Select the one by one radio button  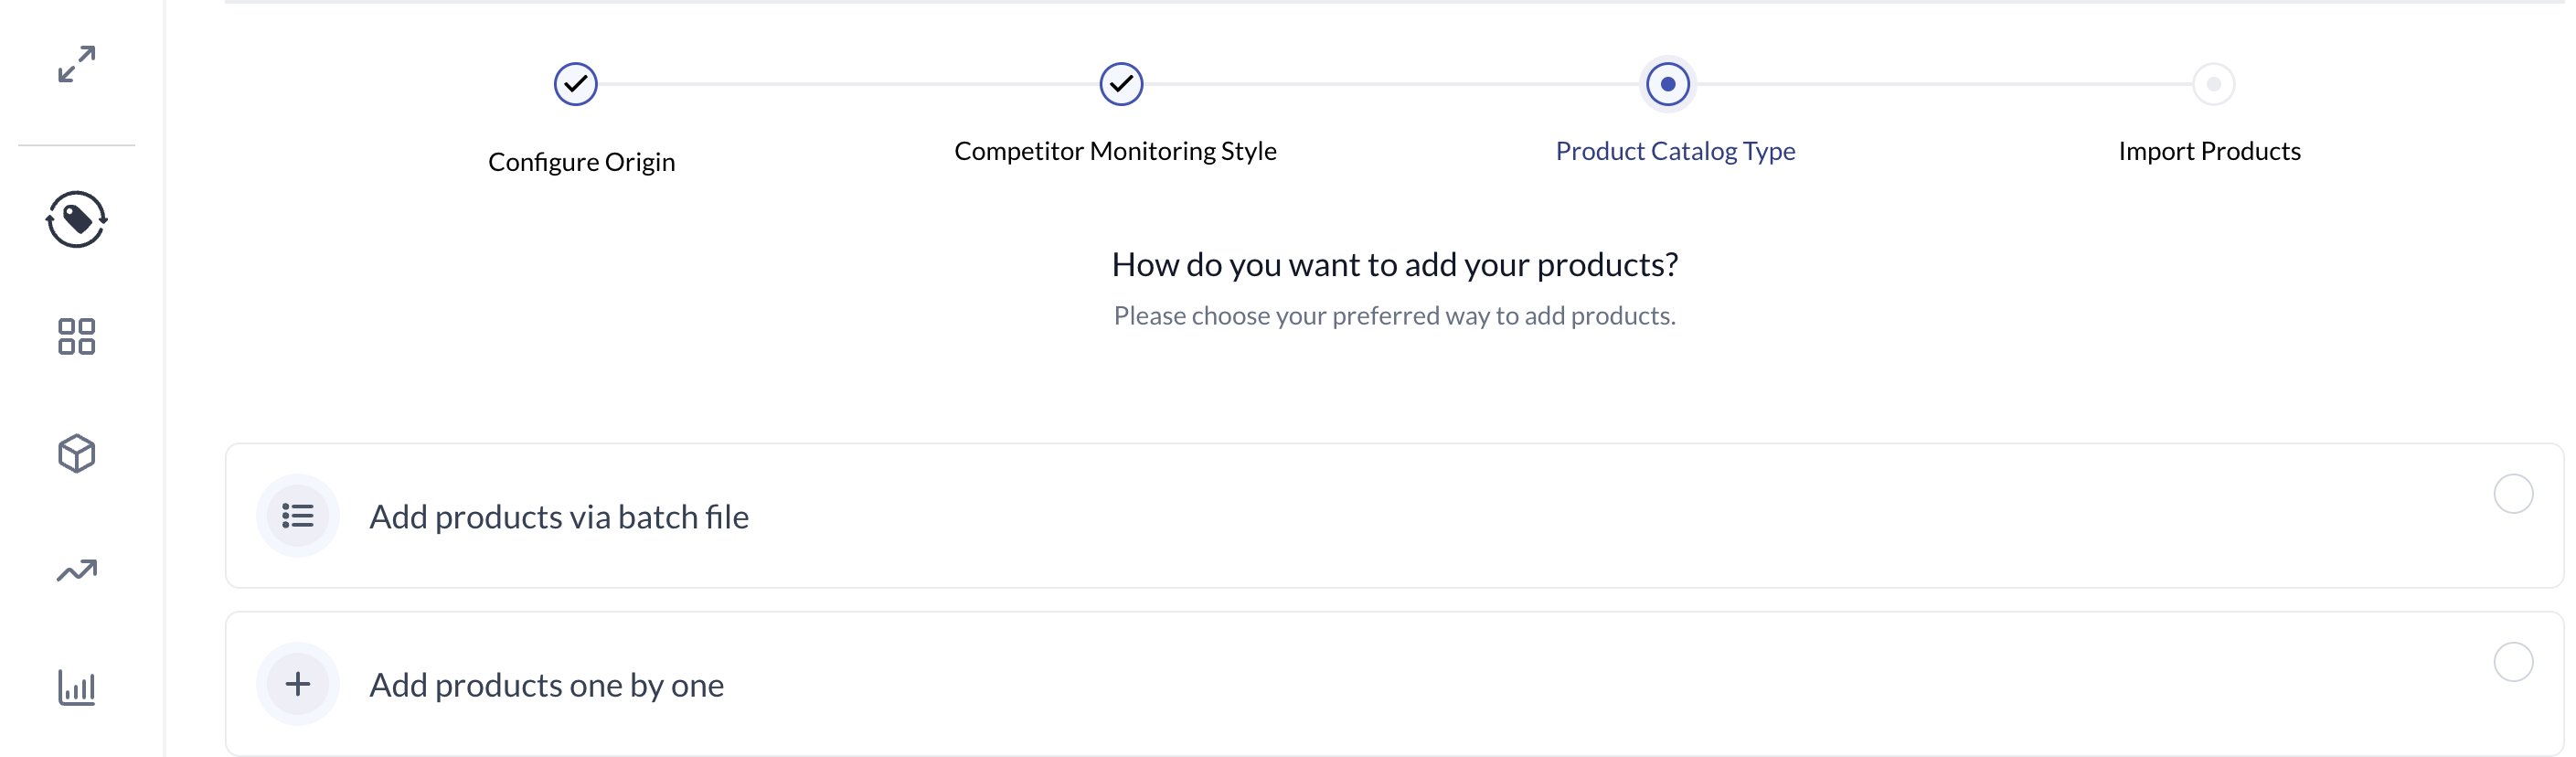click(x=2513, y=662)
